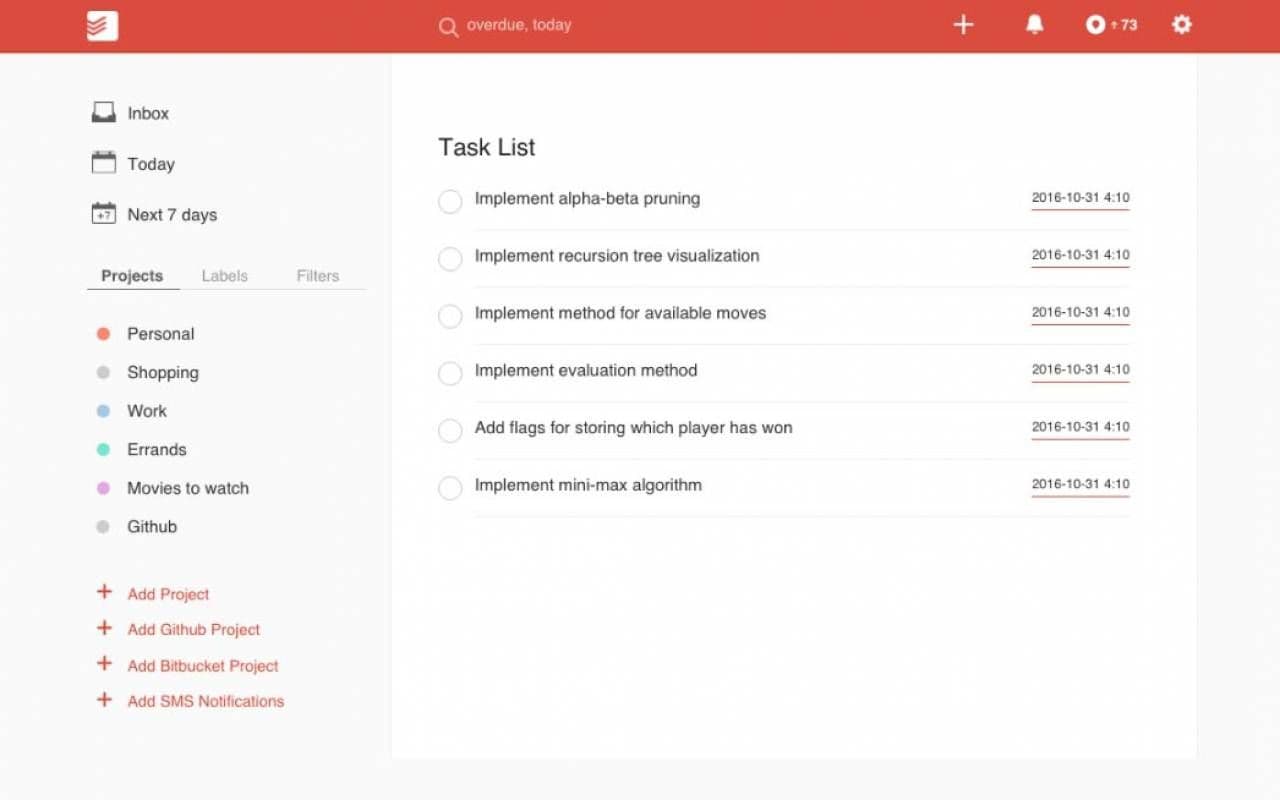
Task: Open the Next 7 days icon
Action: (104, 214)
